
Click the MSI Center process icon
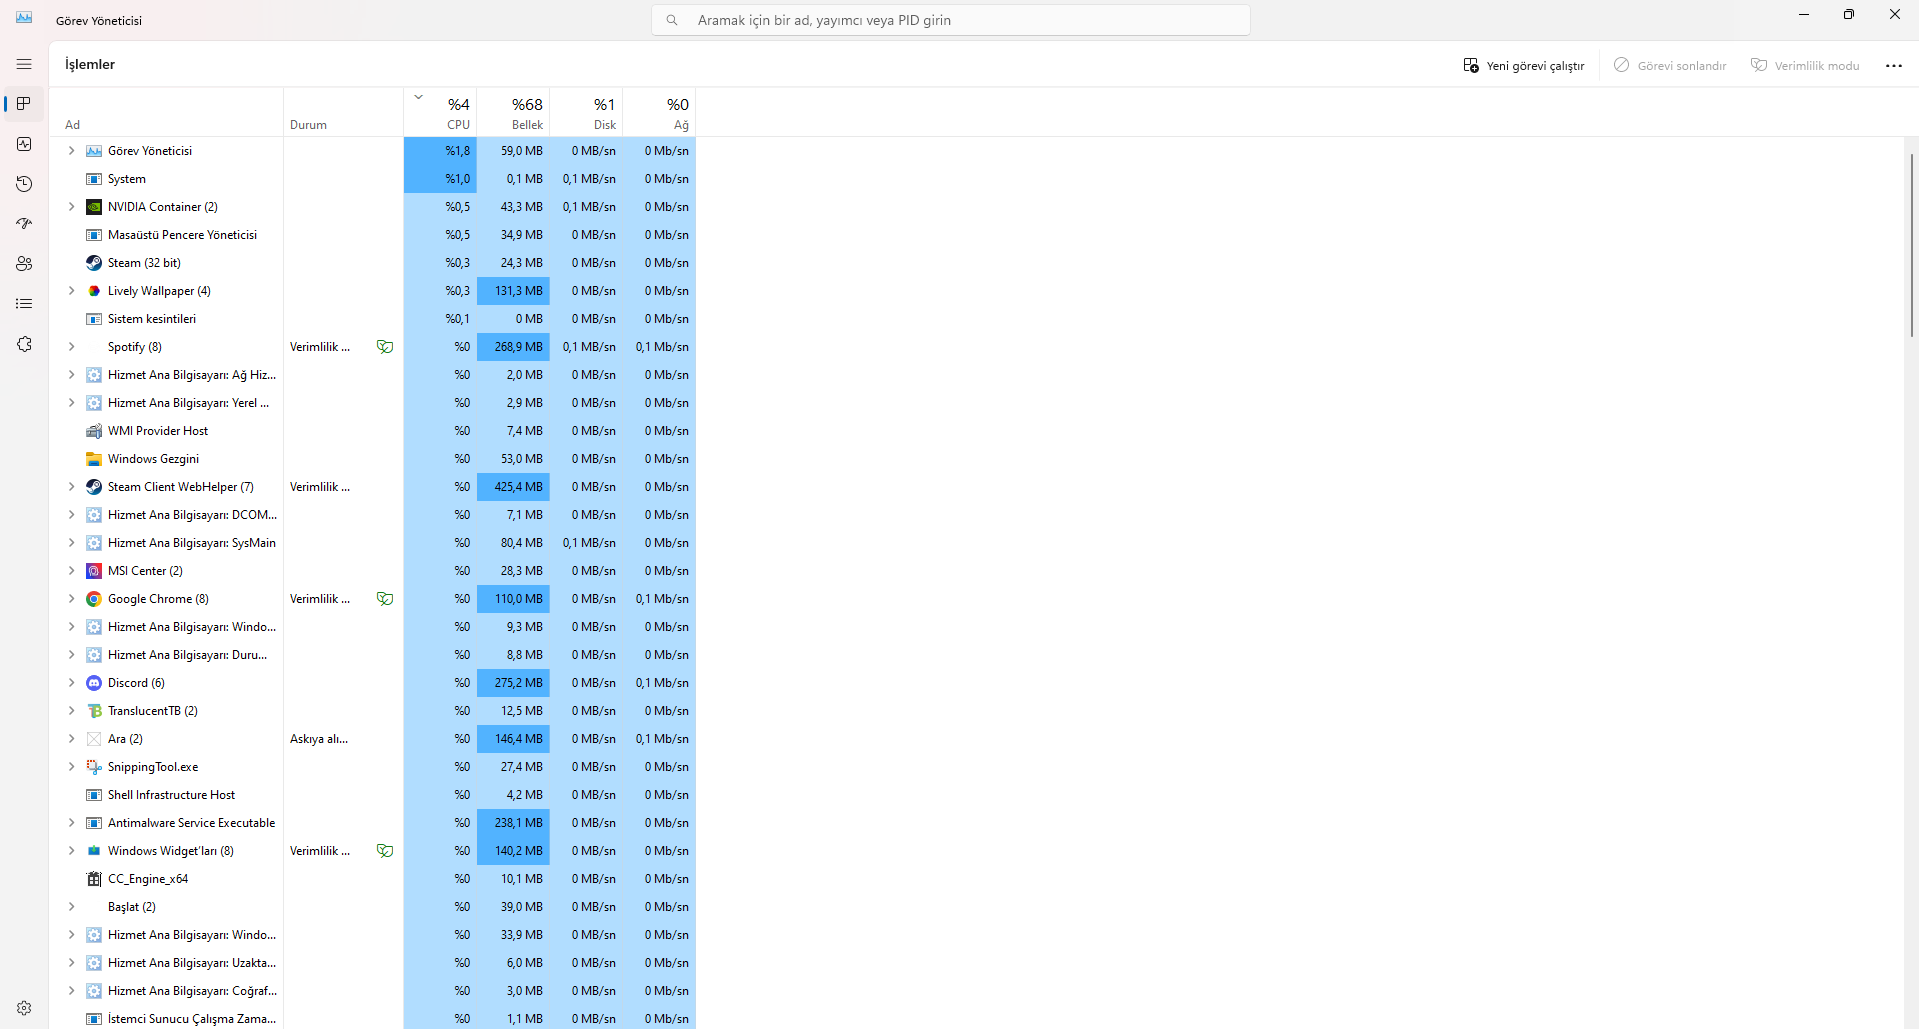[x=94, y=571]
